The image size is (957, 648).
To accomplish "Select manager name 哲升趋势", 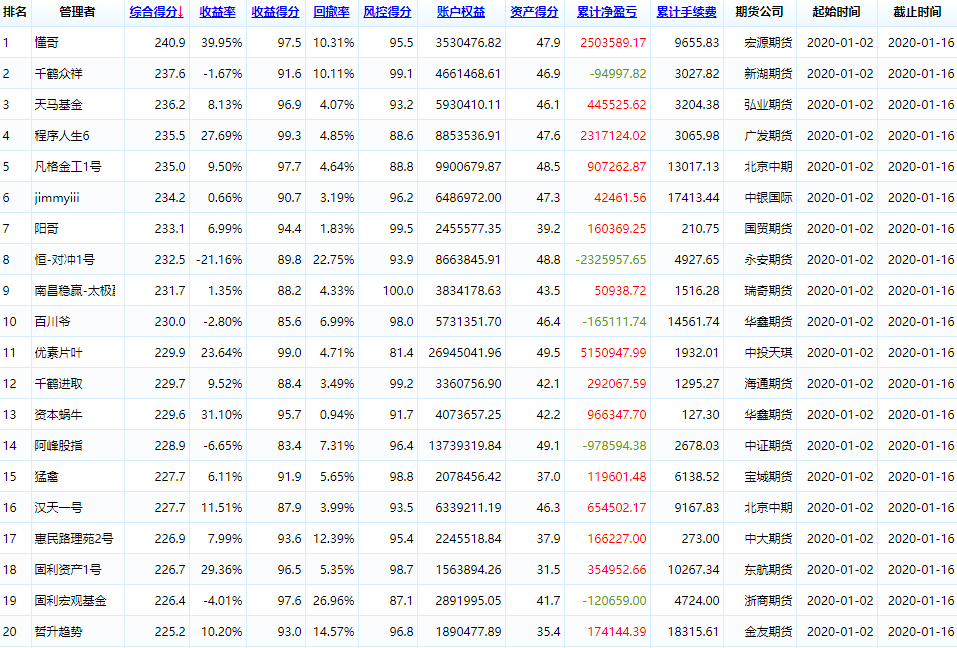I will [59, 632].
